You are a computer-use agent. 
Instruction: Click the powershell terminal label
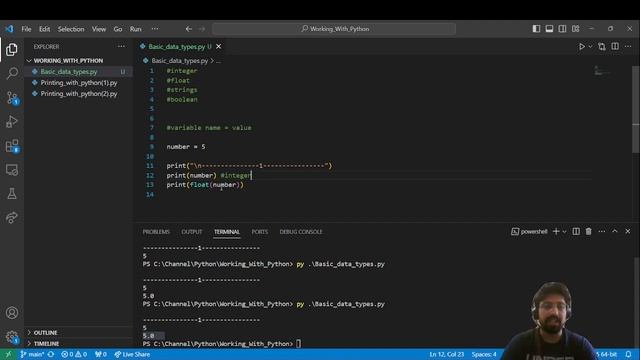[x=529, y=232]
